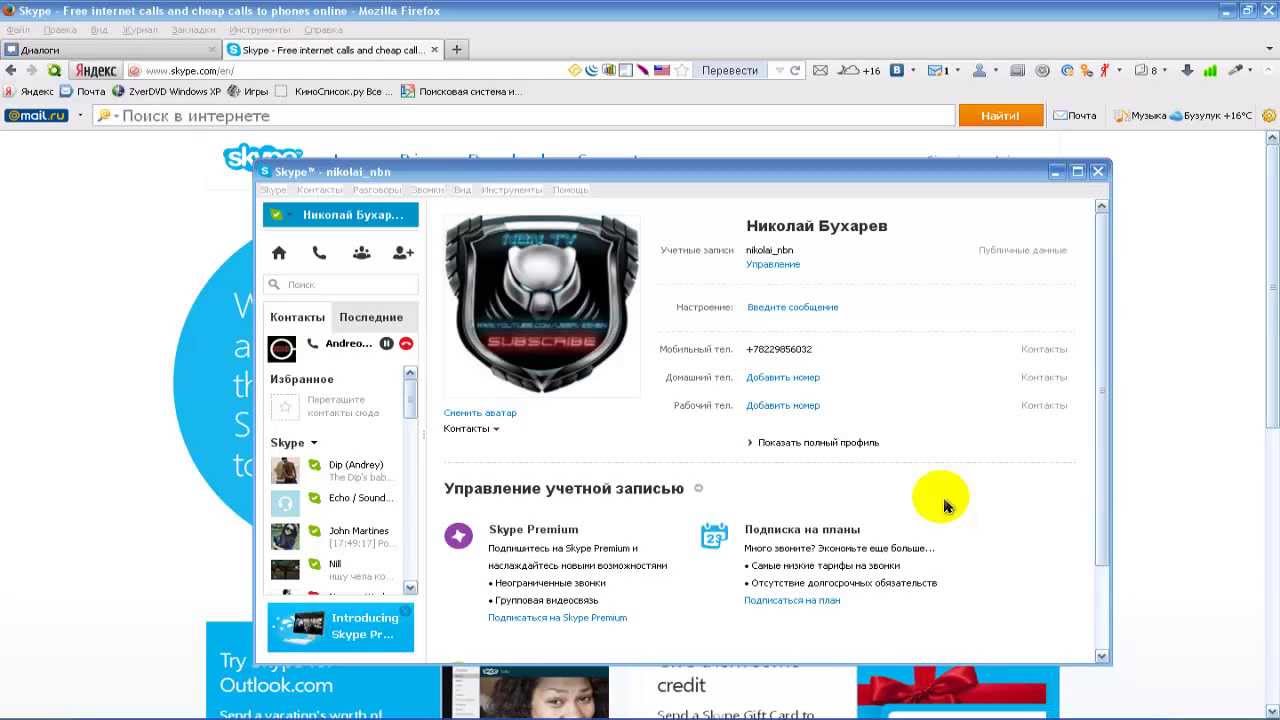Switch to the Контакты tab in Skype sidebar
The width and height of the screenshot is (1280, 720).
click(x=297, y=317)
